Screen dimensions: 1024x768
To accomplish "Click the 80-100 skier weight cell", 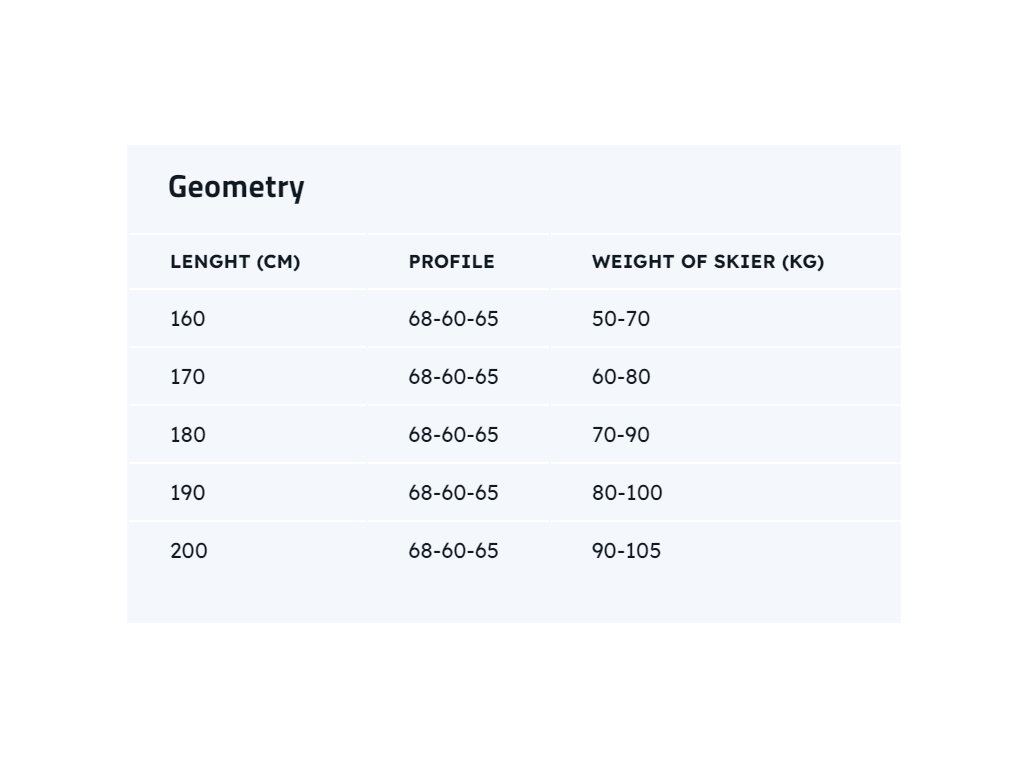I will tap(626, 493).
